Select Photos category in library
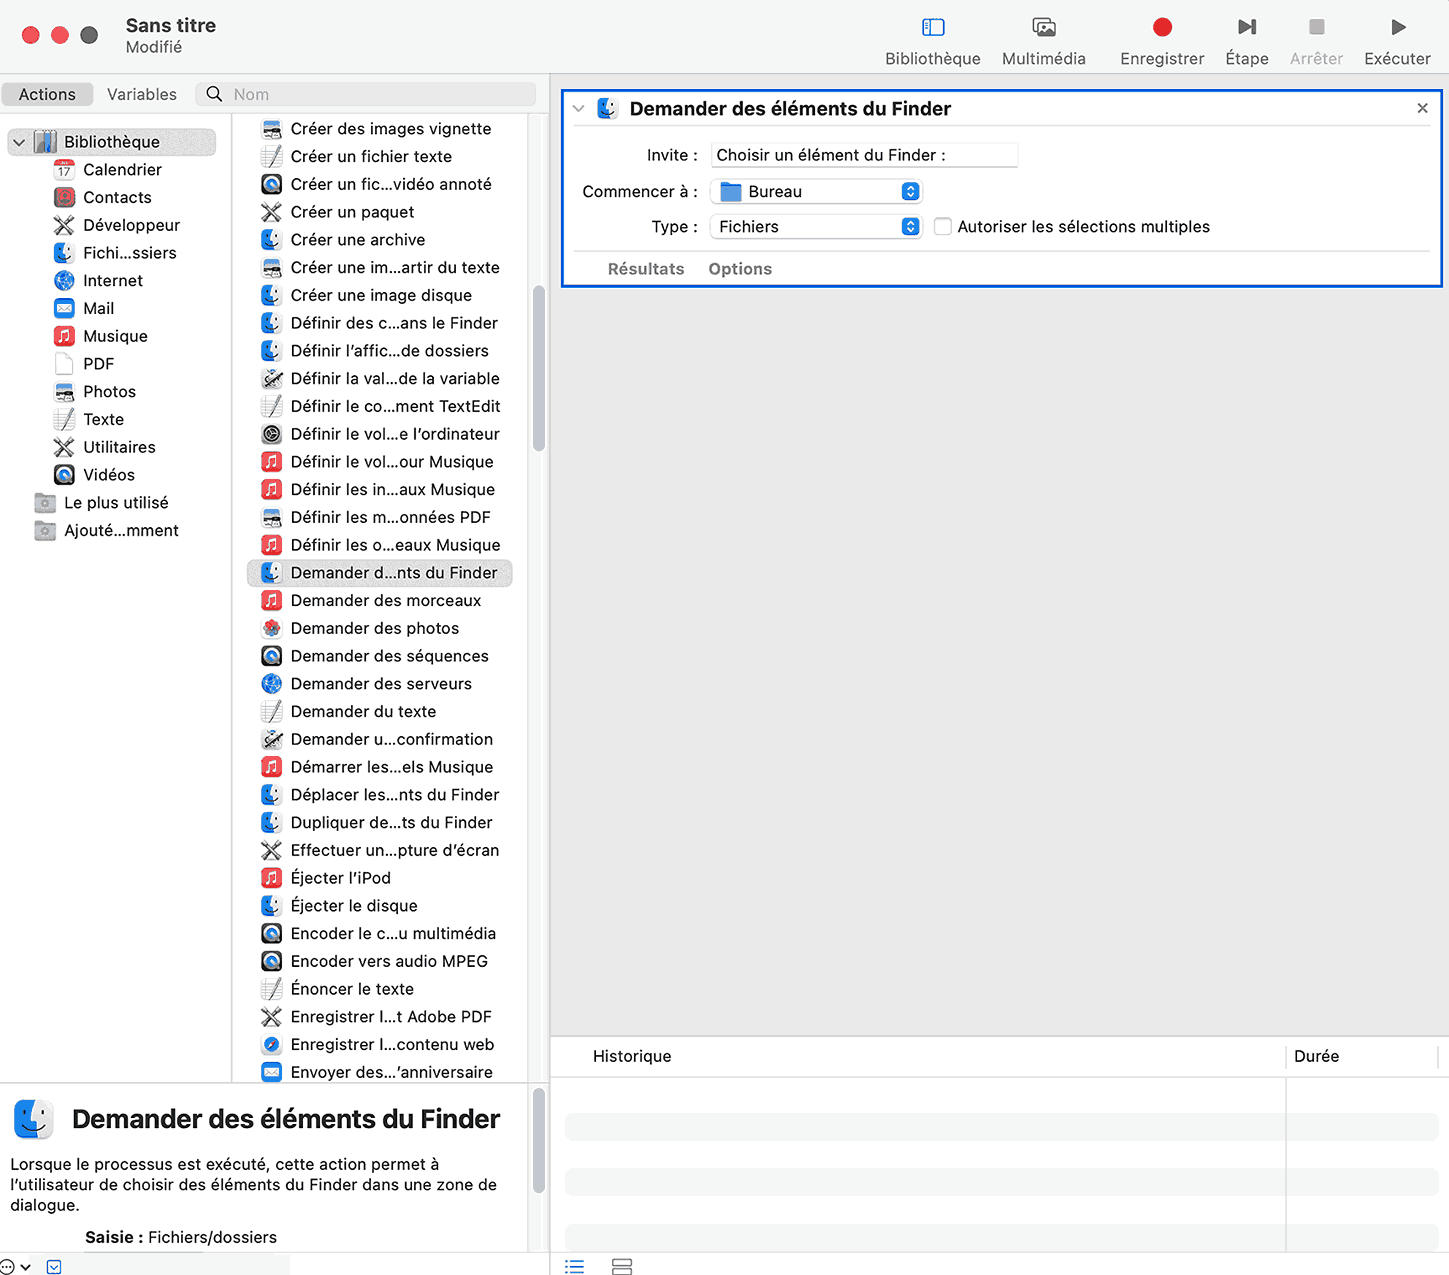Image resolution: width=1449 pixels, height=1275 pixels. coord(109,392)
